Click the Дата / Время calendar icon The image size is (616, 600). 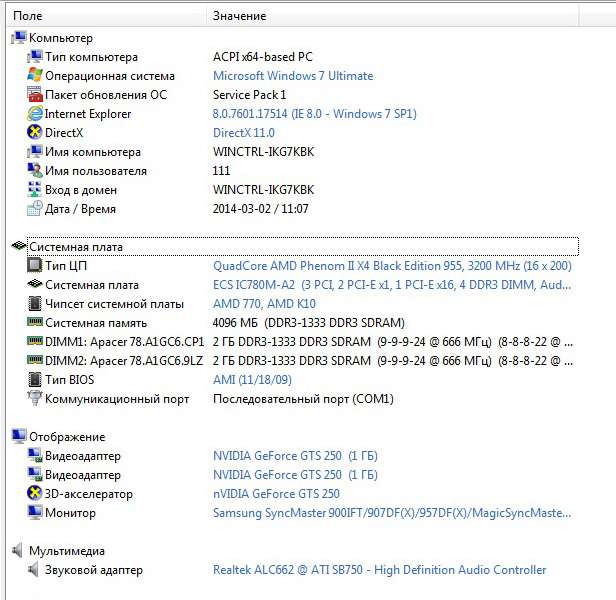(35, 209)
